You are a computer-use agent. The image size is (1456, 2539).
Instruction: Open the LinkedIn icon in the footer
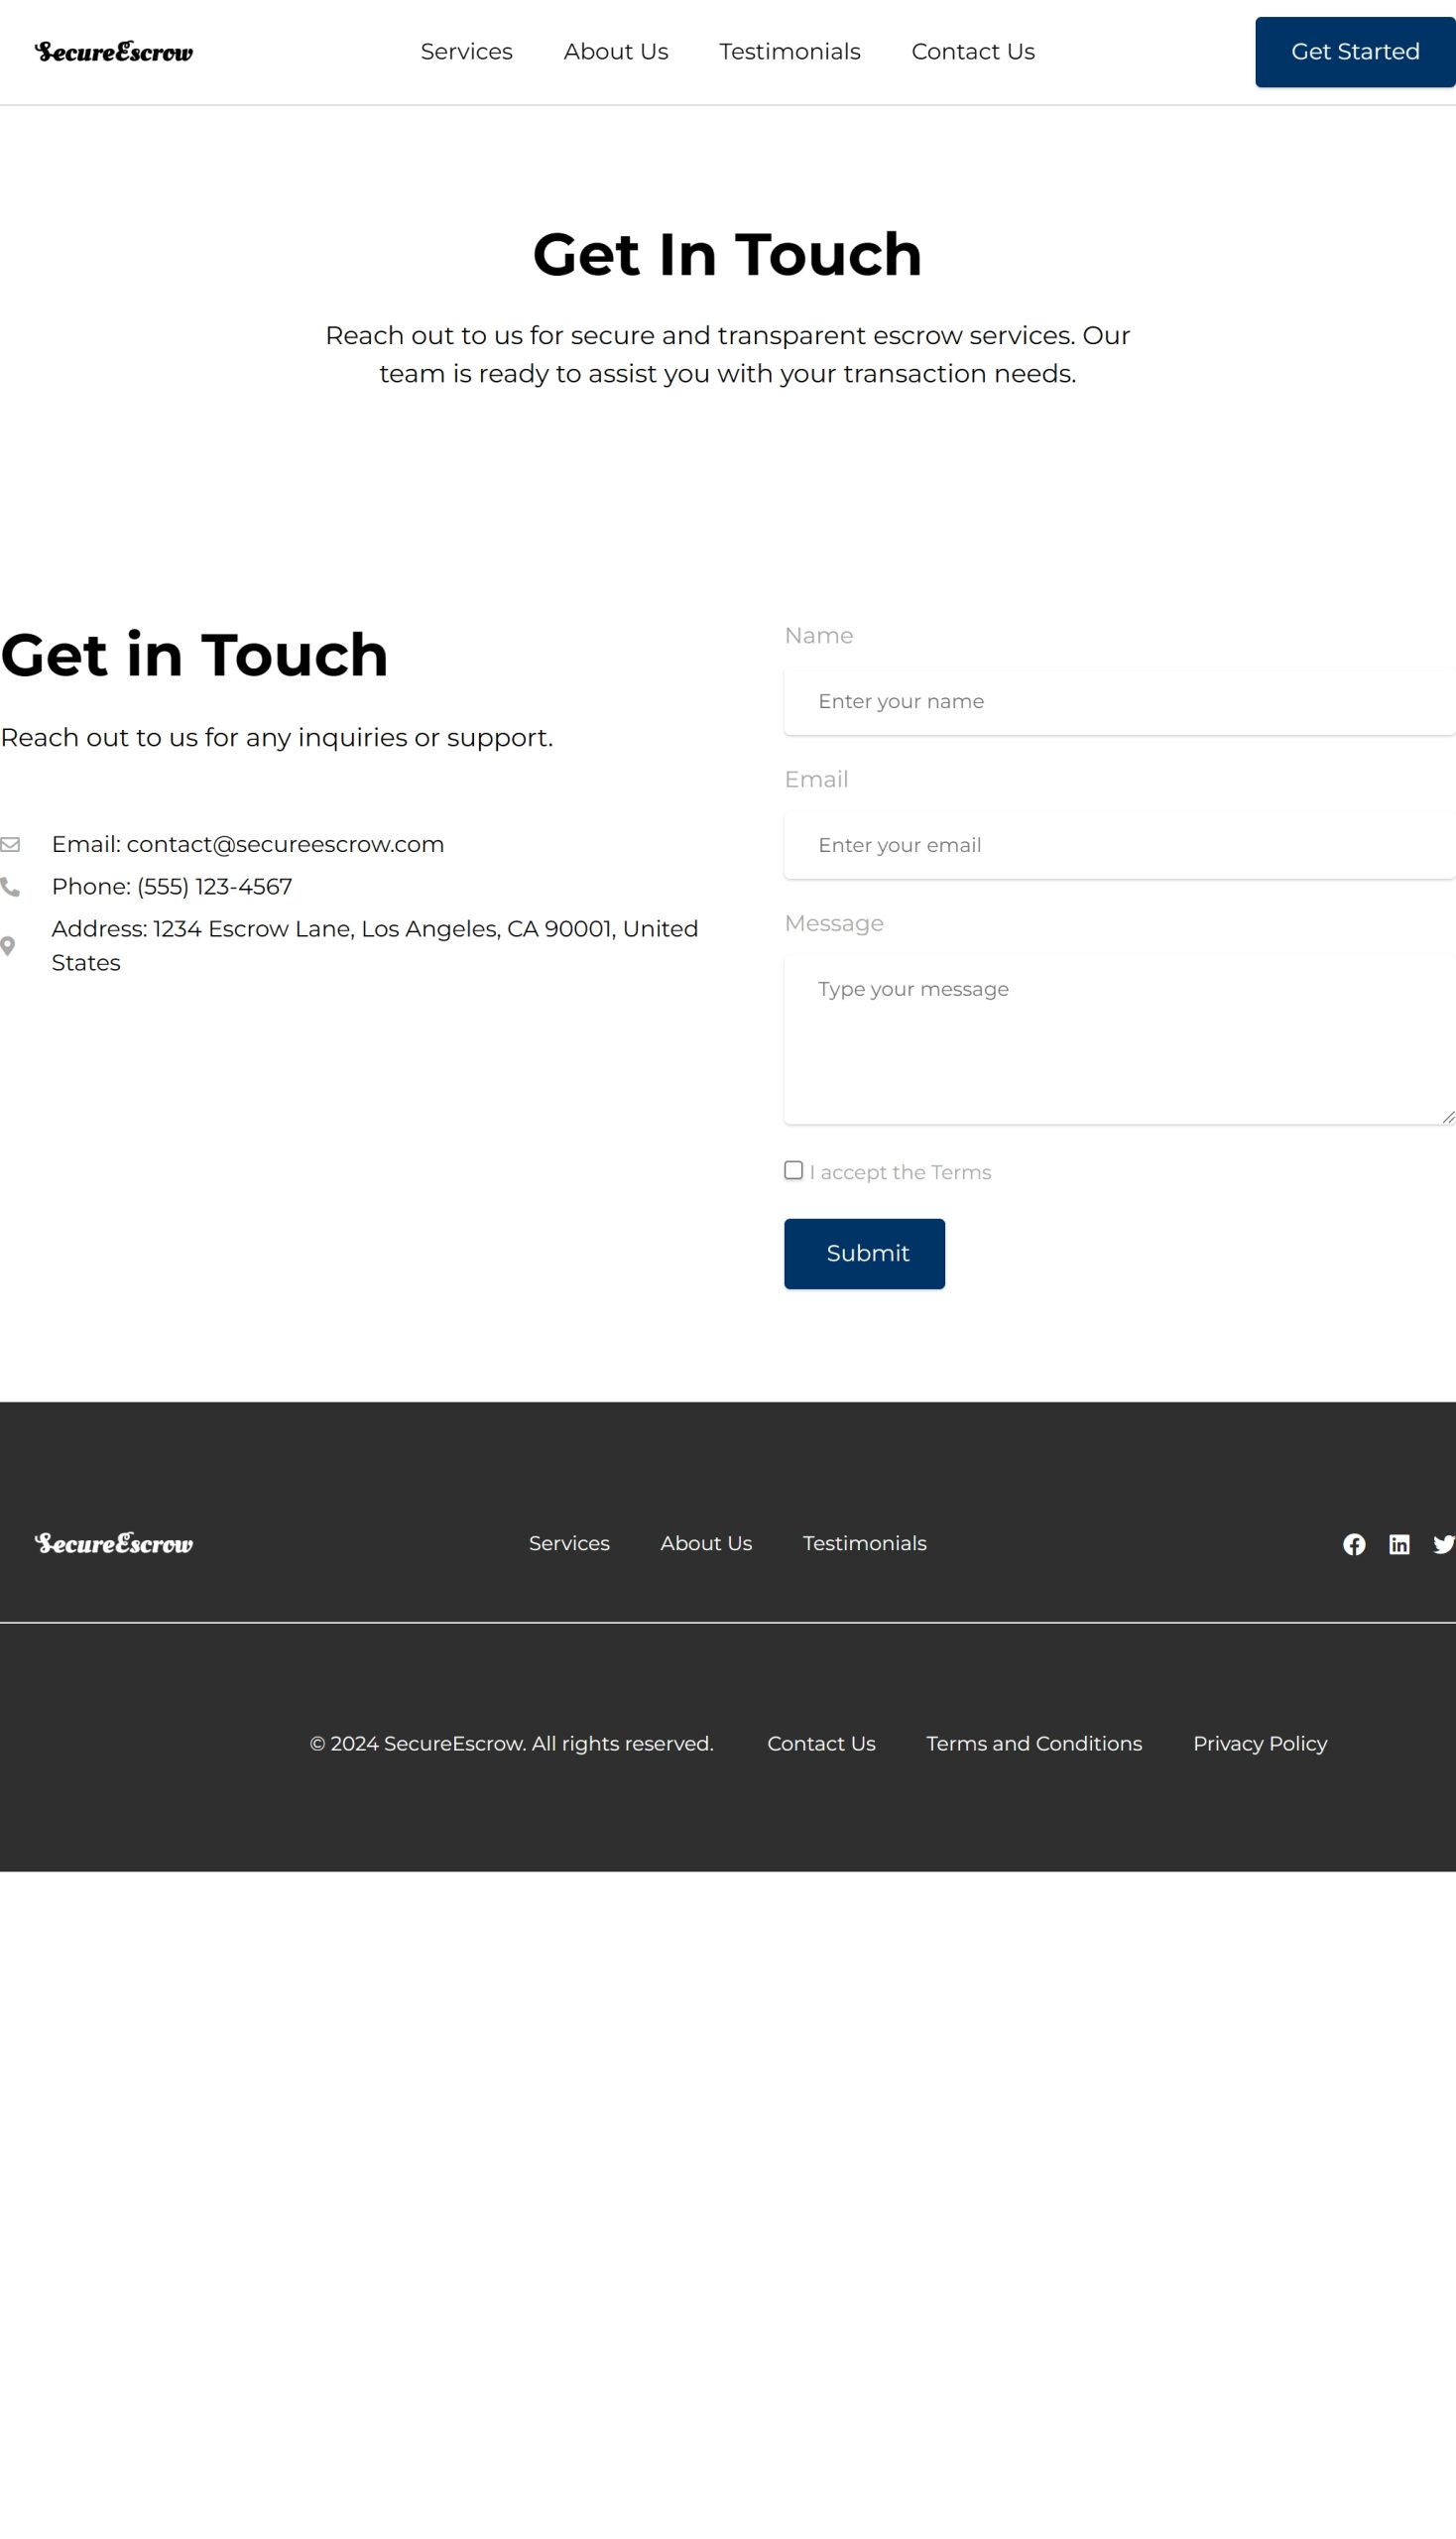1399,1544
